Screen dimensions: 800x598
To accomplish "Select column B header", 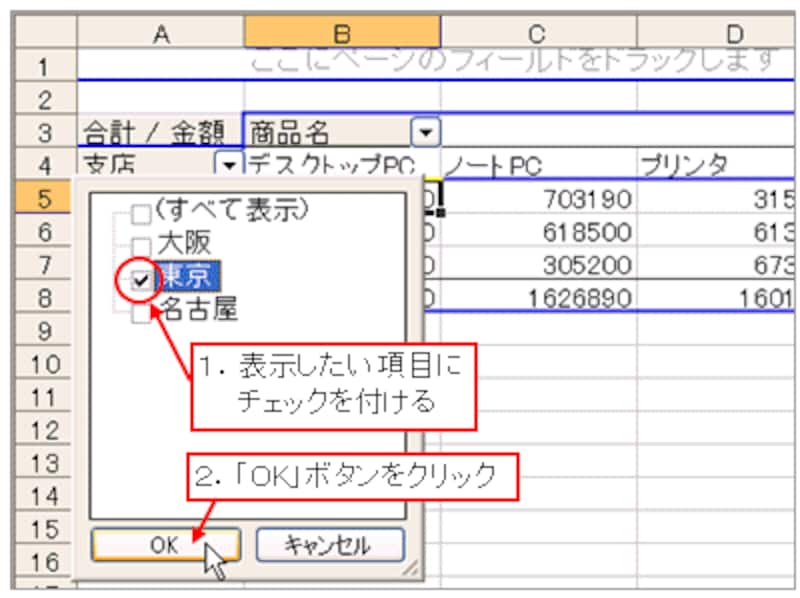I will 342,34.
